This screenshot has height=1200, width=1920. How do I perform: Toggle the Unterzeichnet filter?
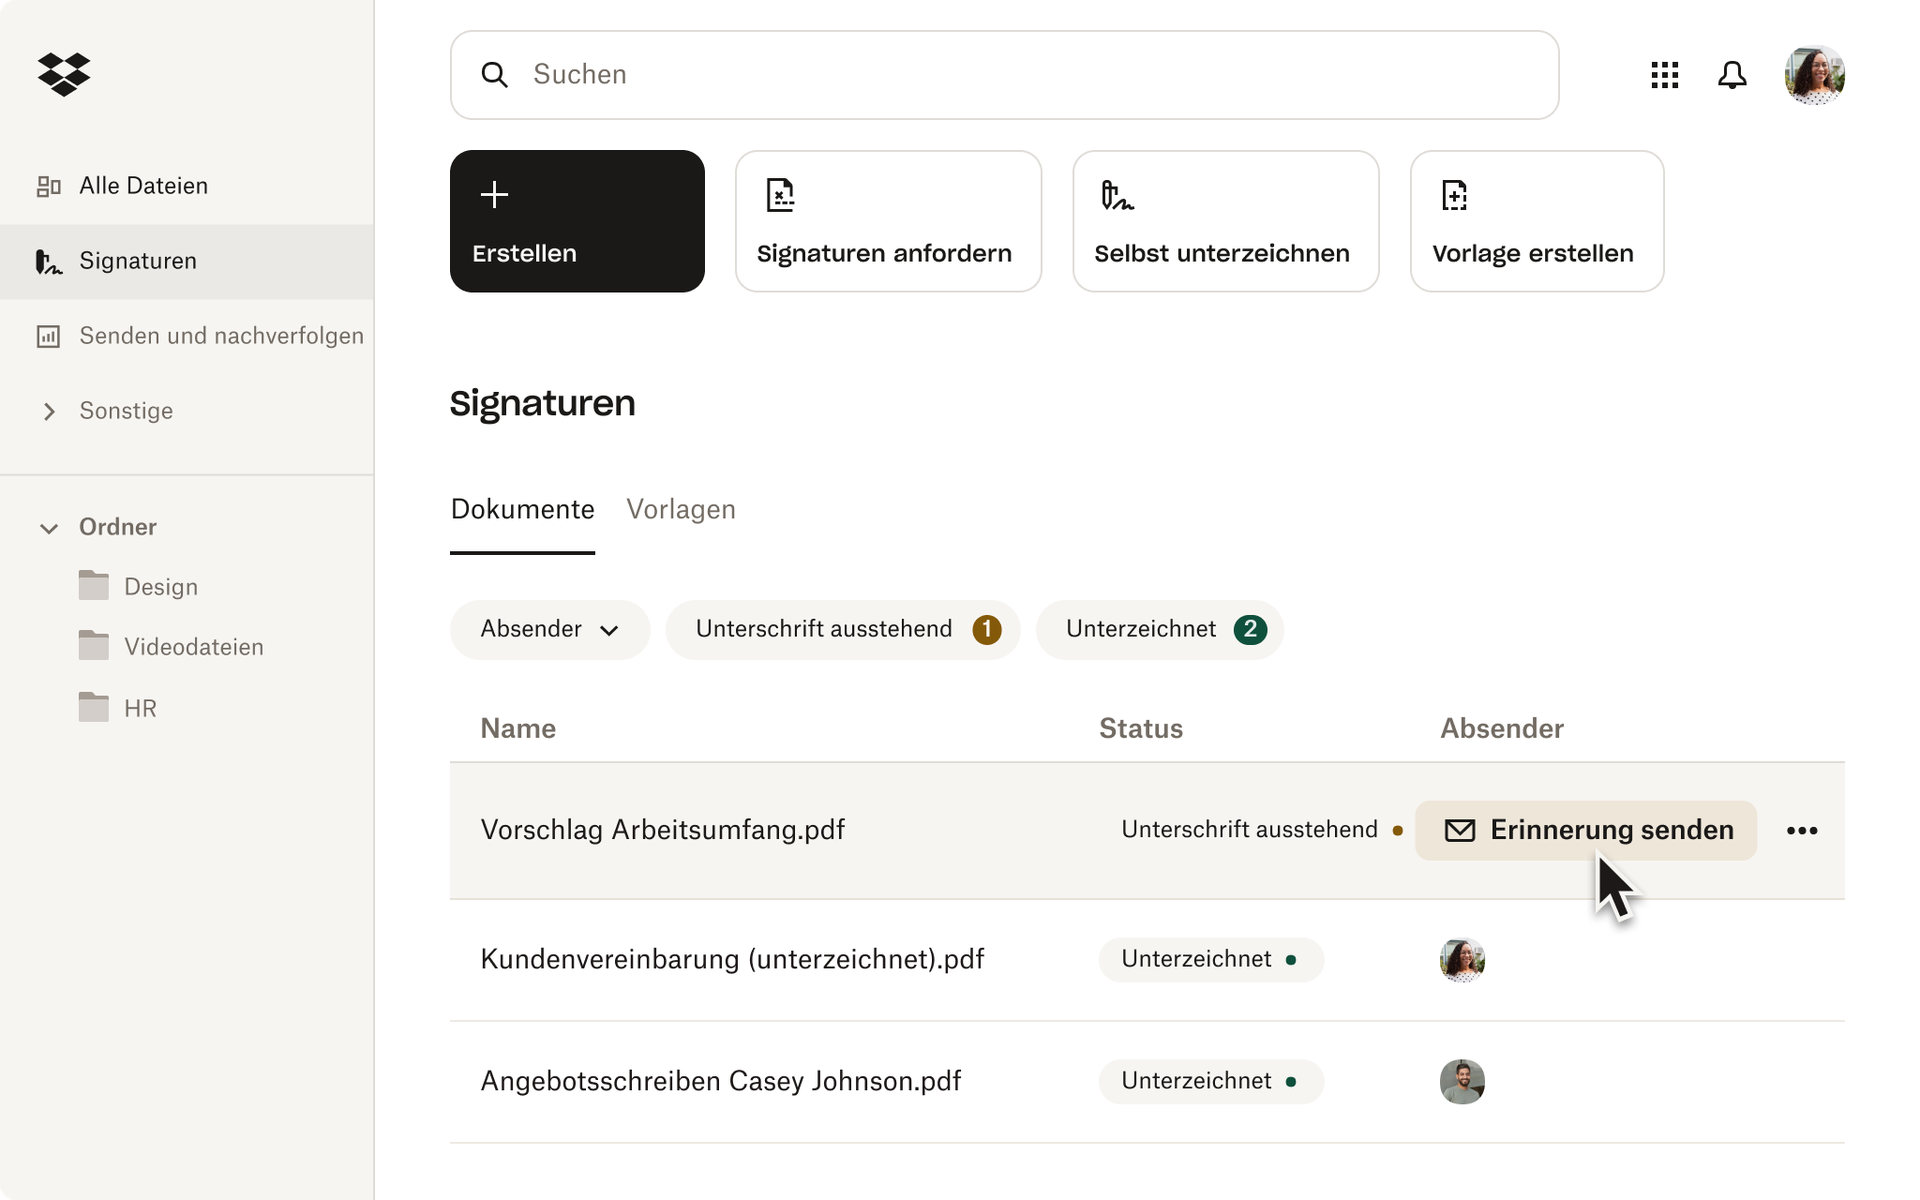point(1160,629)
